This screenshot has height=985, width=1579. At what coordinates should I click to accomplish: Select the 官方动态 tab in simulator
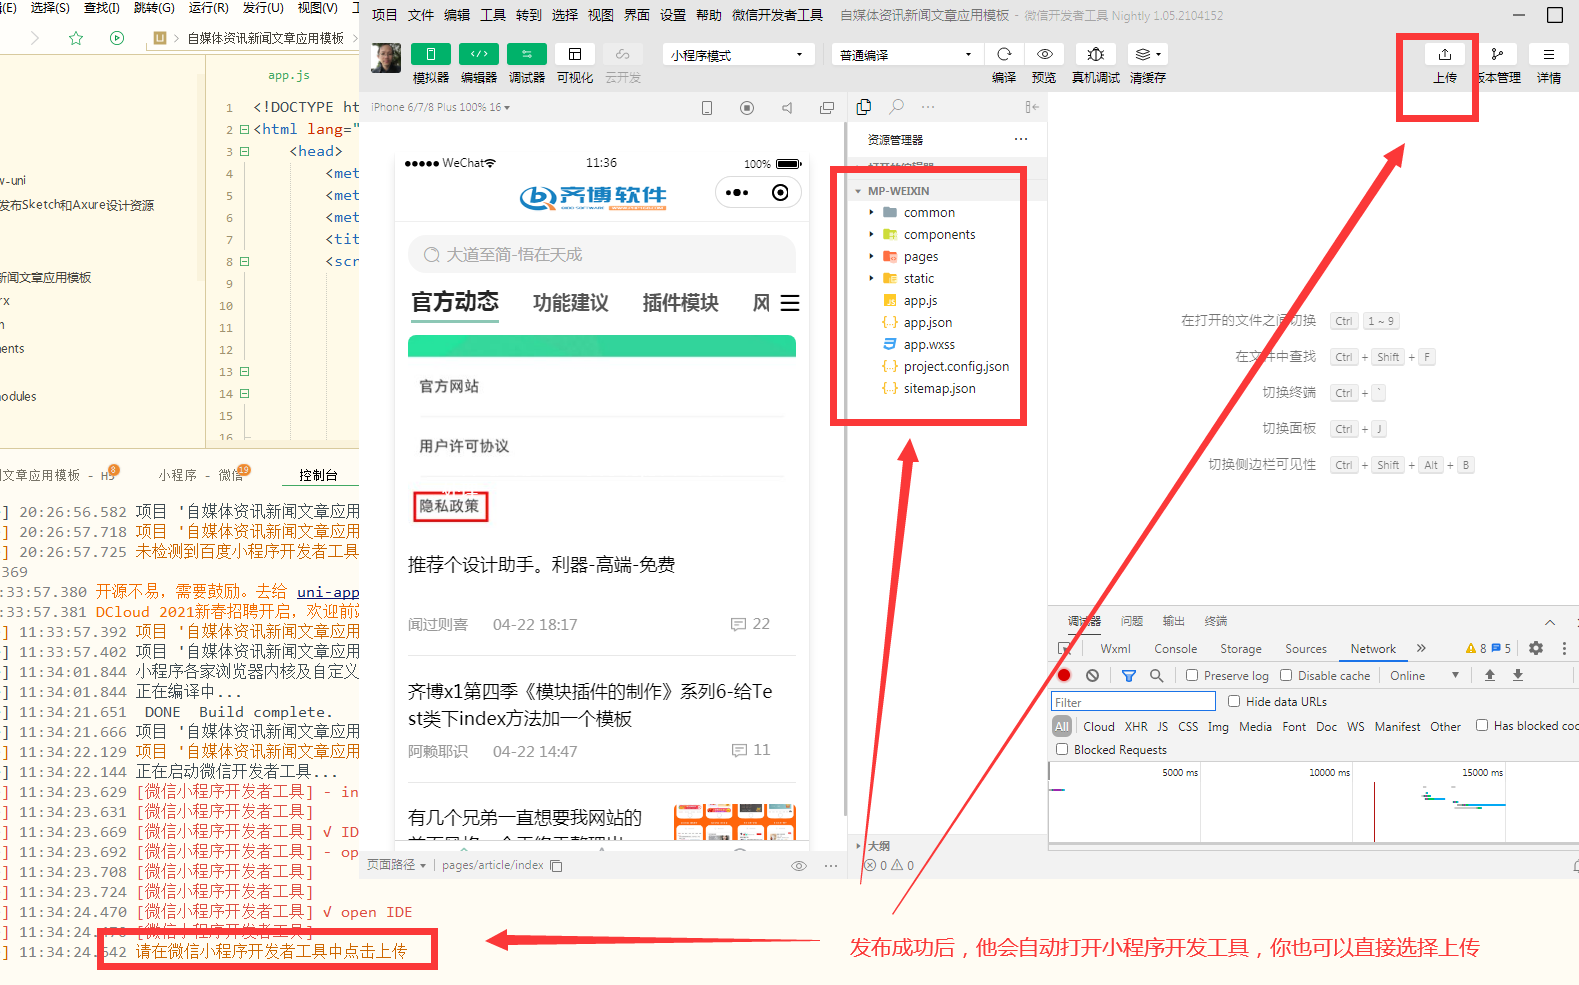point(455,302)
